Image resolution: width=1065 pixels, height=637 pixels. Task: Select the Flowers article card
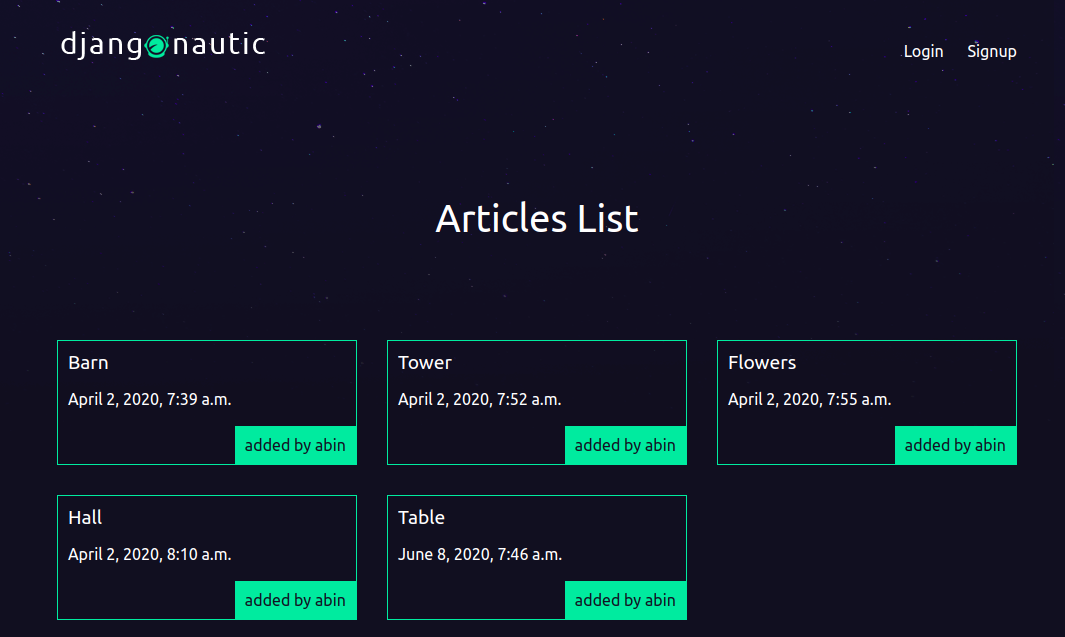tap(866, 402)
